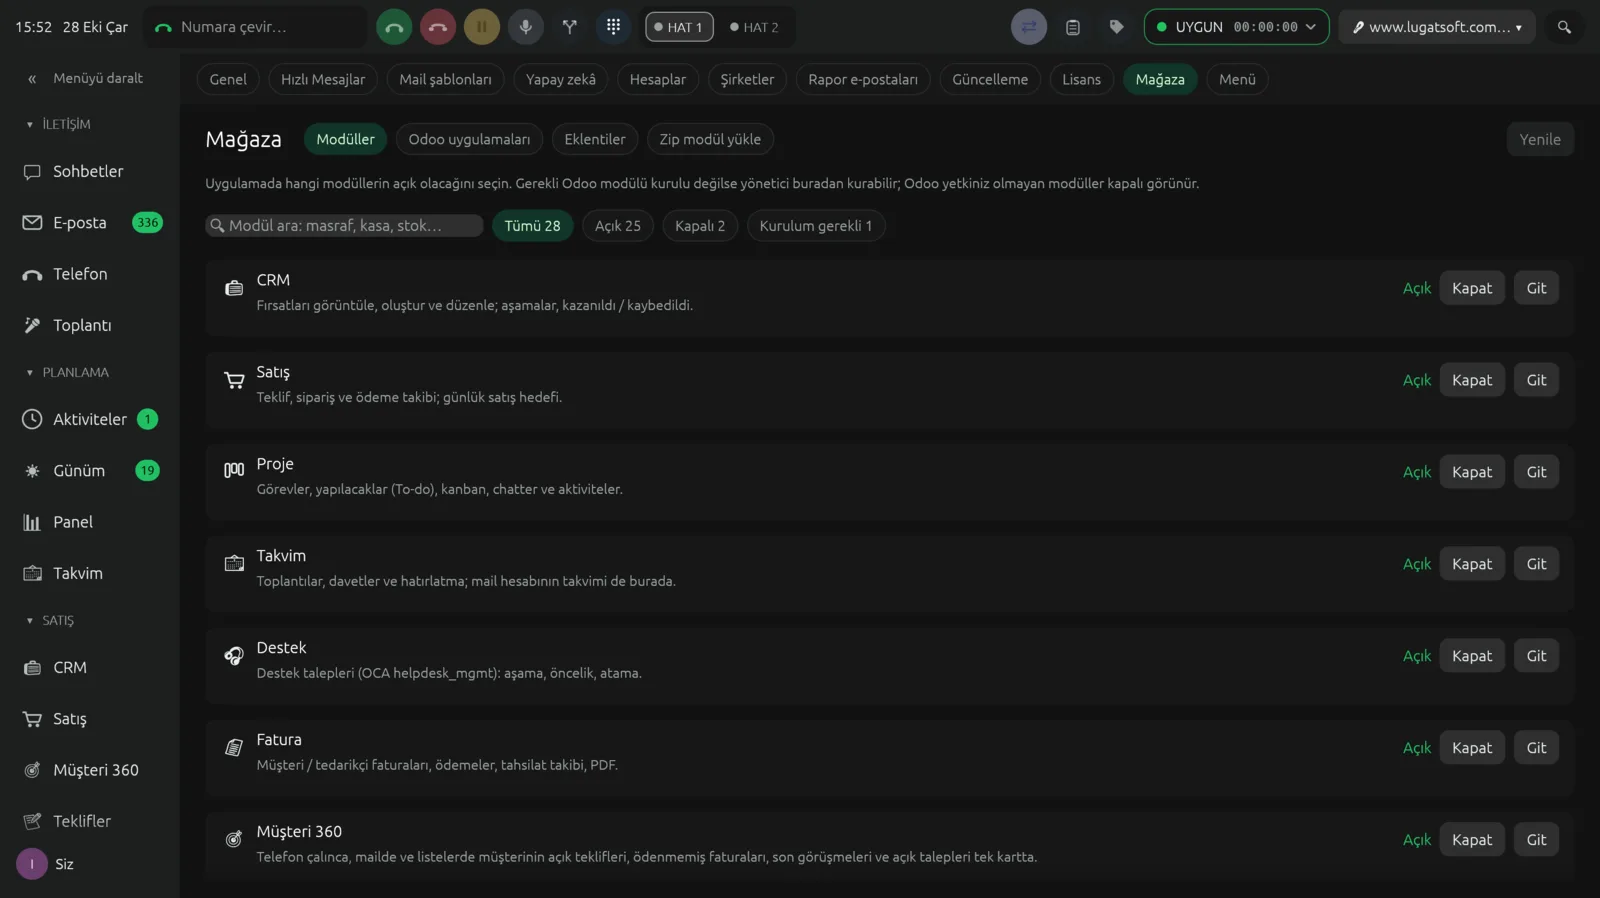1600x898 pixels.
Task: Open E-posta envelope icon in sidebar
Action: [32, 222]
